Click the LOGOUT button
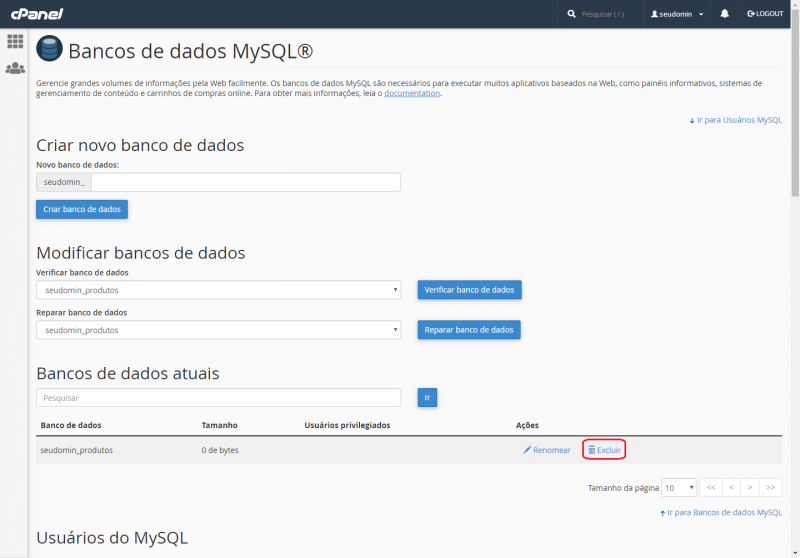 coord(765,14)
